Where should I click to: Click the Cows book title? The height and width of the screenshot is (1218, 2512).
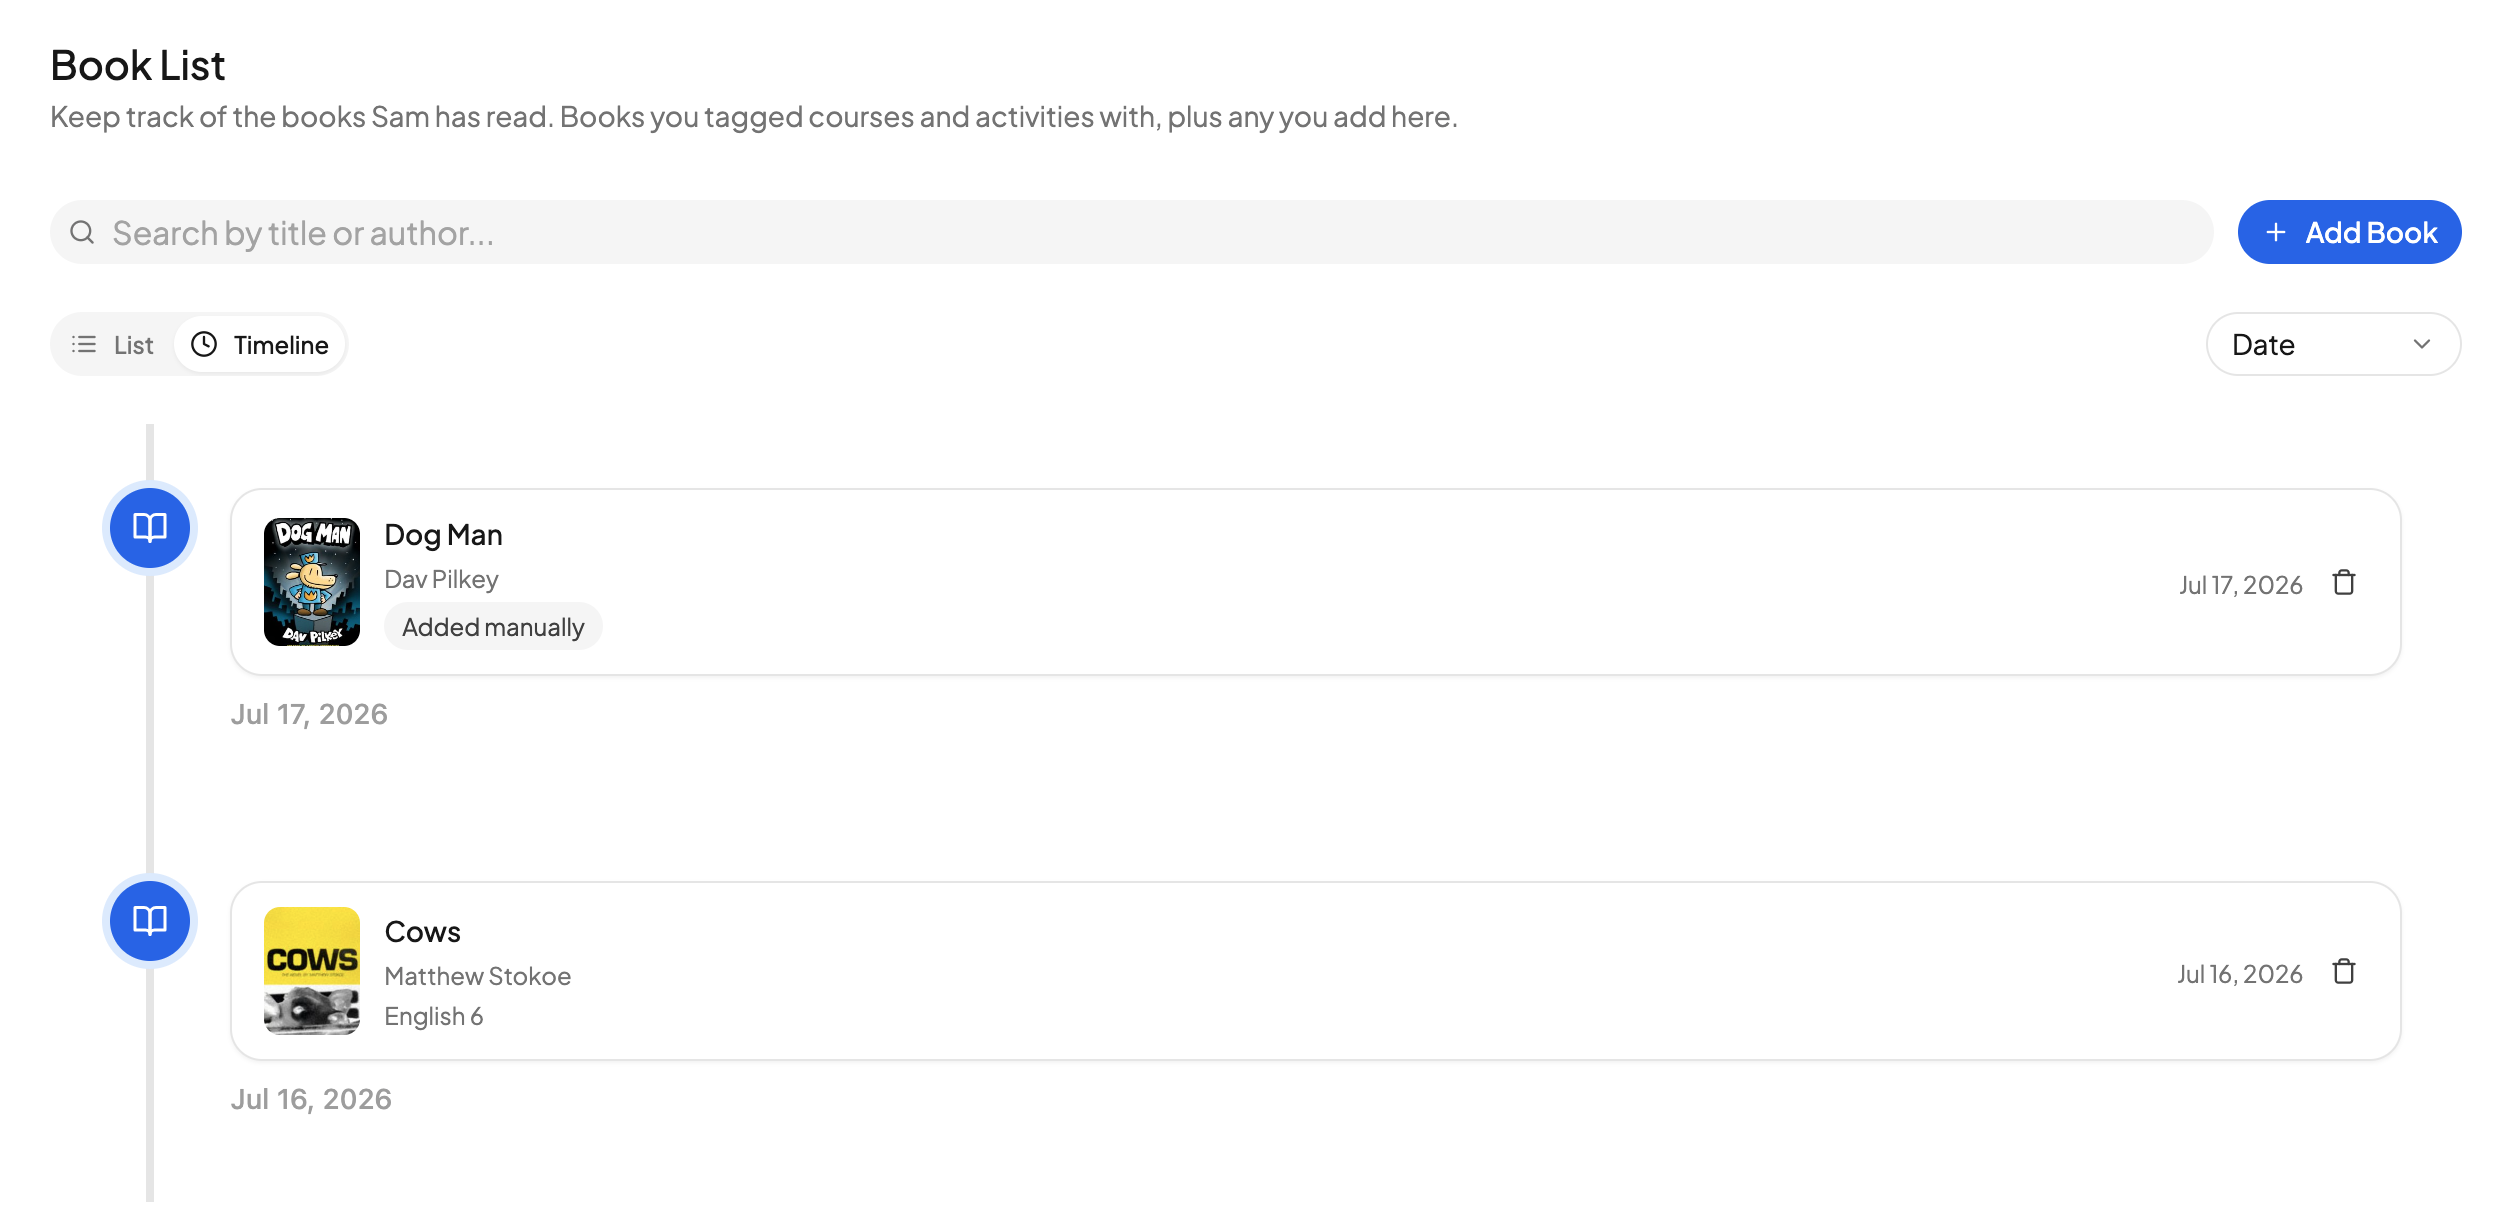pos(423,932)
